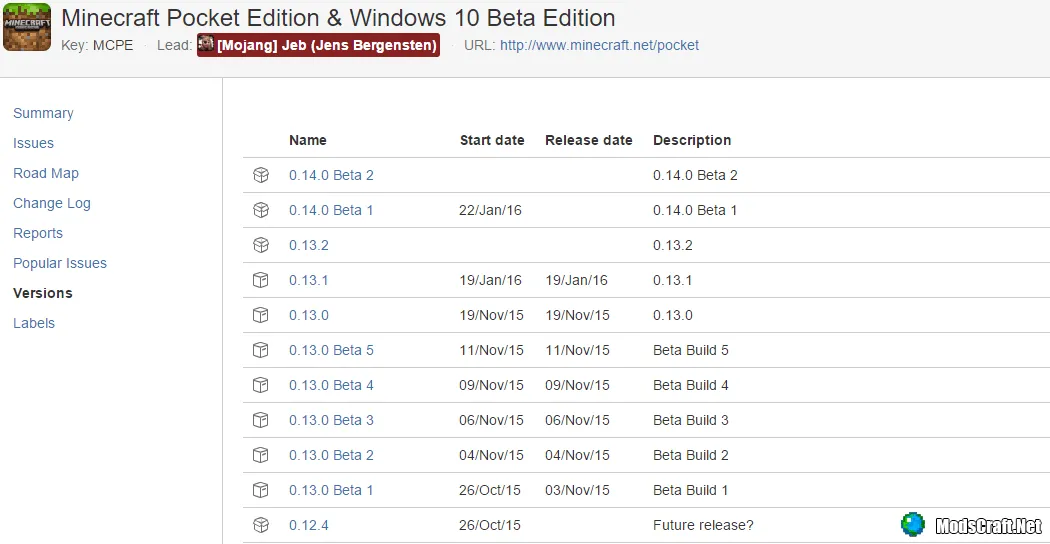Open the minecraft.net/pocket URL link

pos(599,45)
